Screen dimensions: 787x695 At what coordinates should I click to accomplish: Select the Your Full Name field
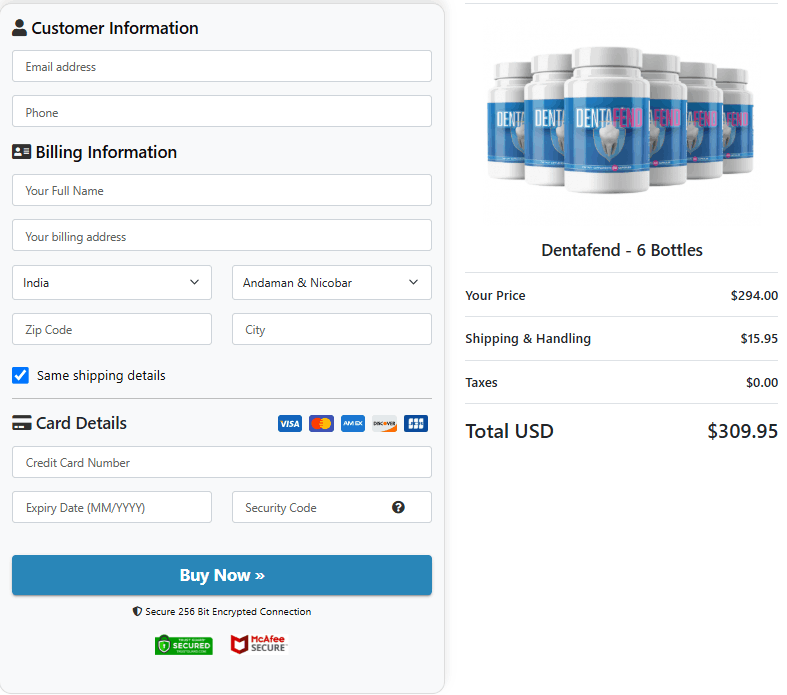pyautogui.click(x=221, y=190)
